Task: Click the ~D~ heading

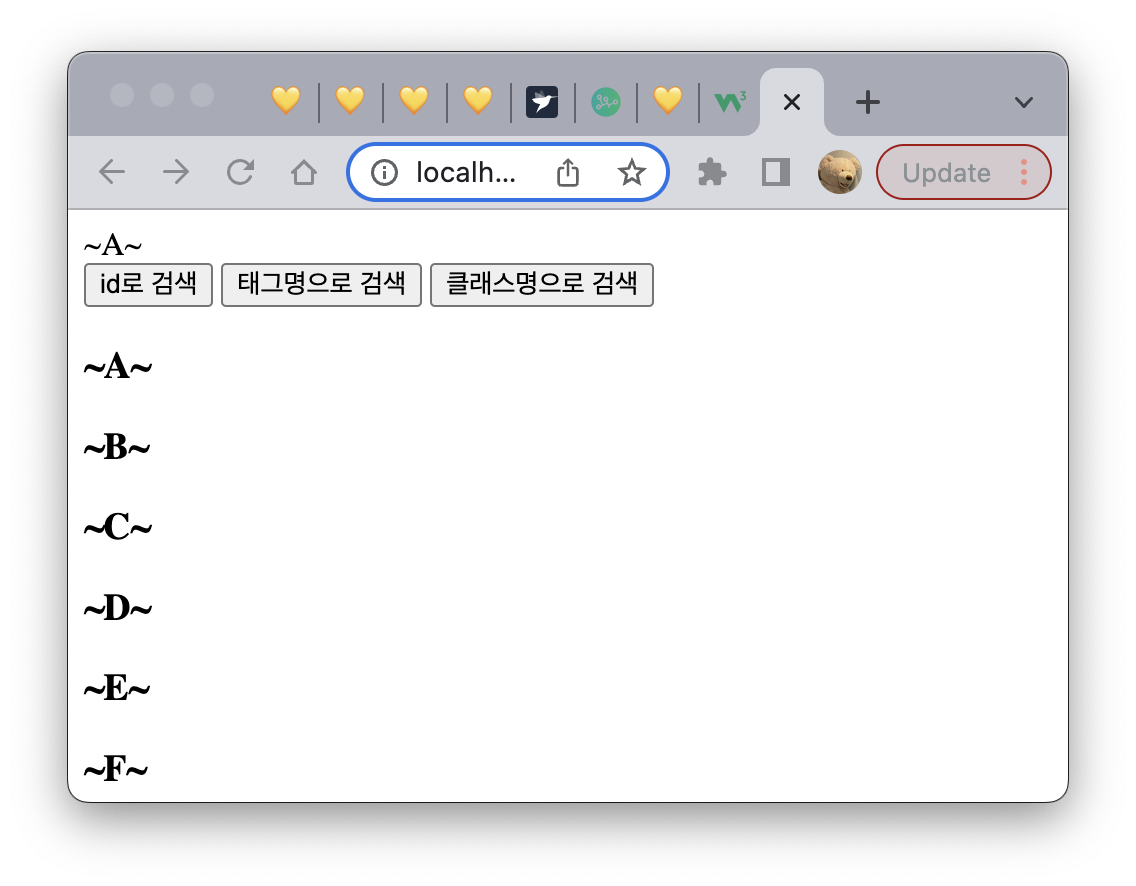Action: [x=118, y=608]
